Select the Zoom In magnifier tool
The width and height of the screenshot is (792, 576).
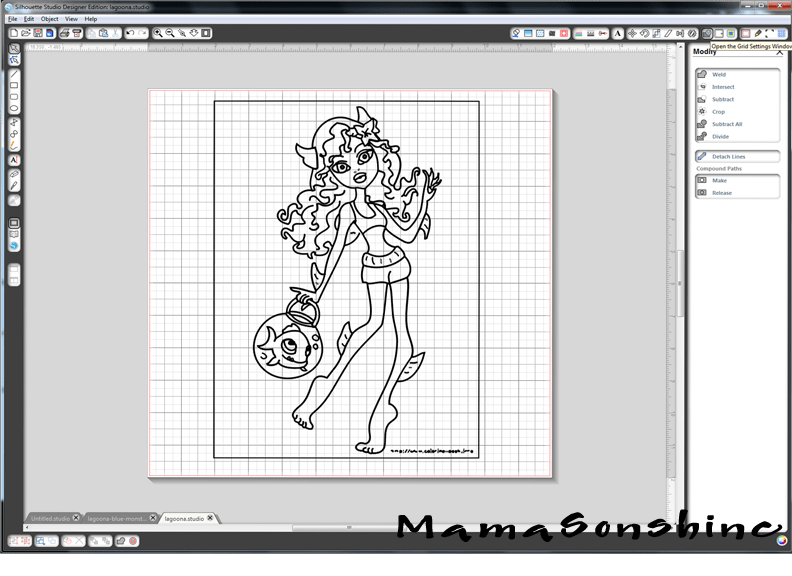pos(158,33)
